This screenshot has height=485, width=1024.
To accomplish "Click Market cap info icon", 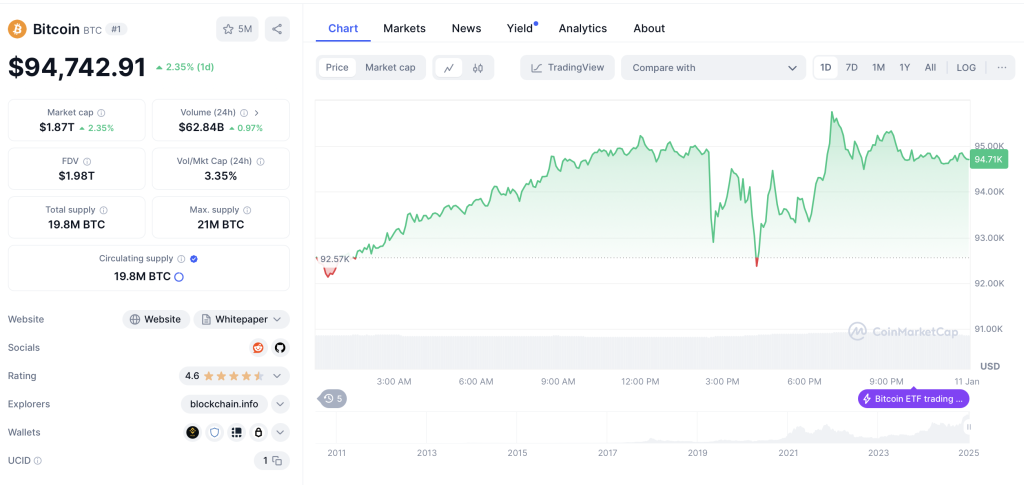I will [101, 113].
